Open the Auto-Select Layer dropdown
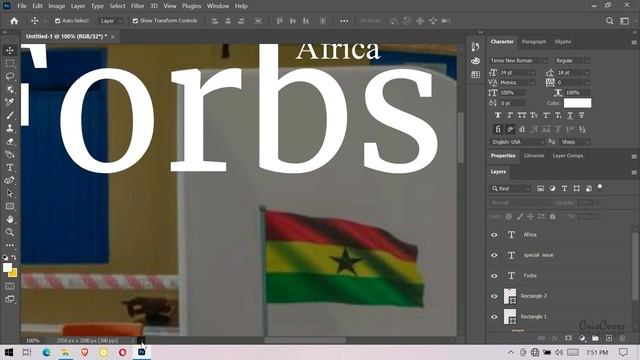This screenshot has width=640, height=360. [x=111, y=21]
